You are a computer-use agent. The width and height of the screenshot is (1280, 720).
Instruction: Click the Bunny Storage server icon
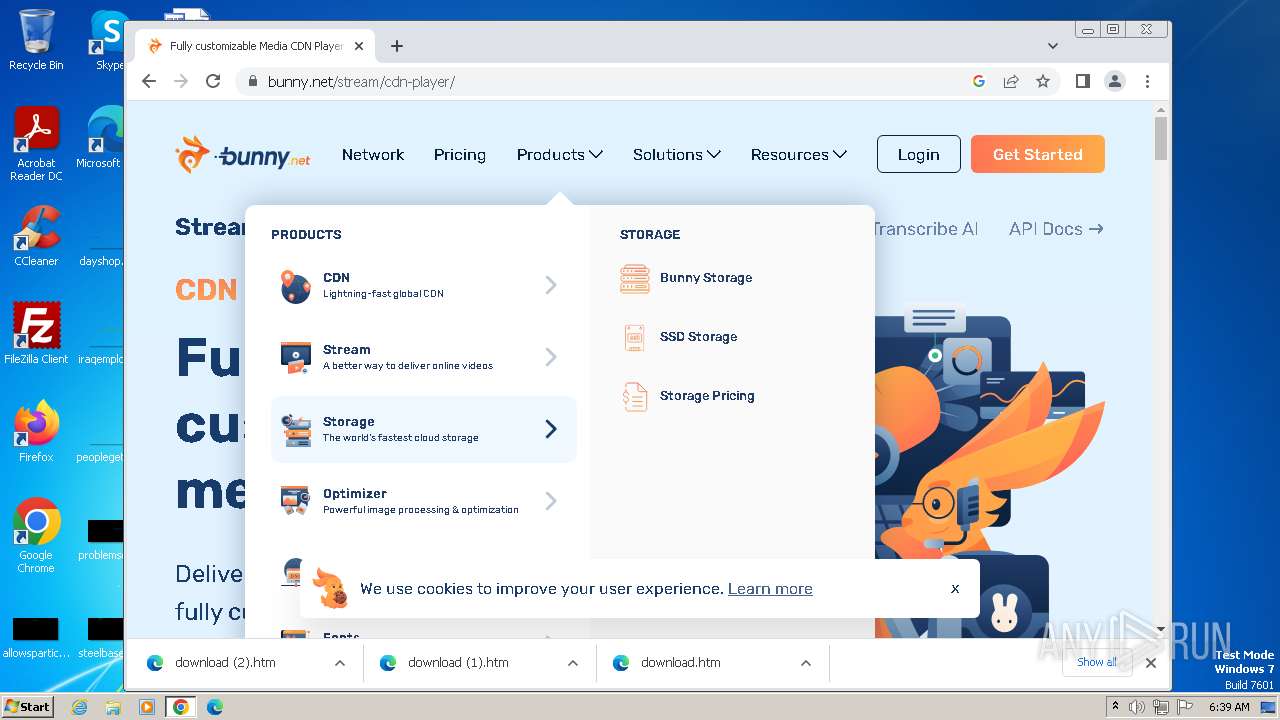click(x=635, y=279)
